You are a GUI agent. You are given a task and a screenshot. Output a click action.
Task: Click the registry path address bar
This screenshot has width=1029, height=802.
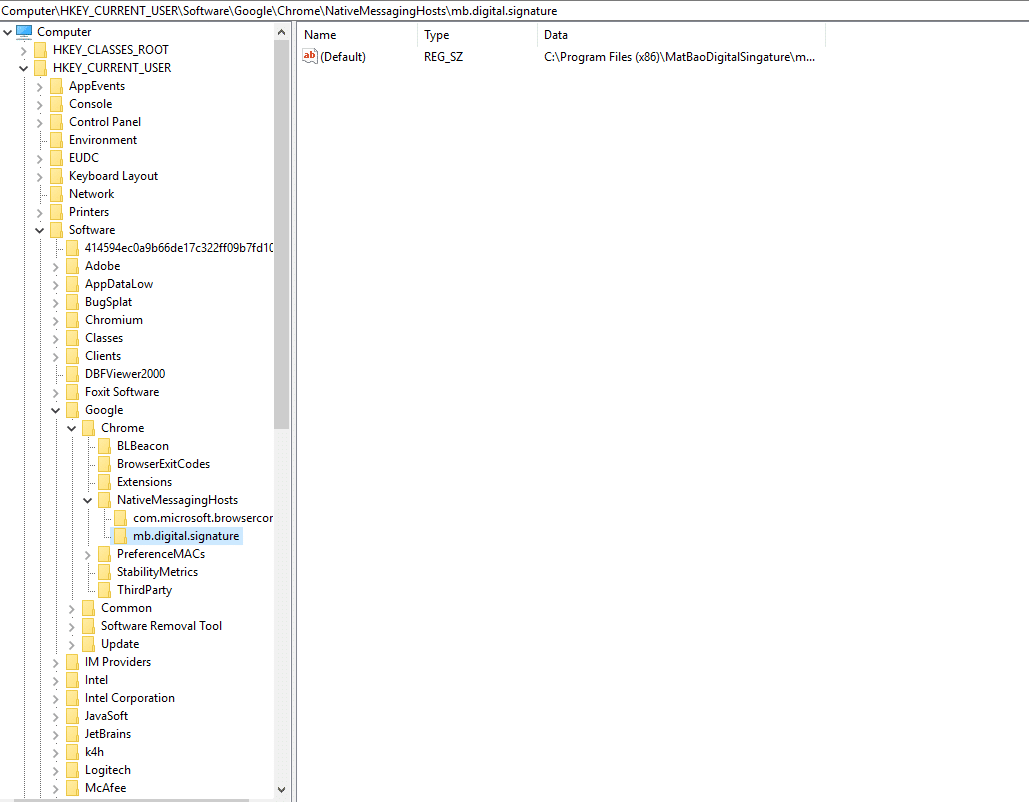tap(514, 11)
